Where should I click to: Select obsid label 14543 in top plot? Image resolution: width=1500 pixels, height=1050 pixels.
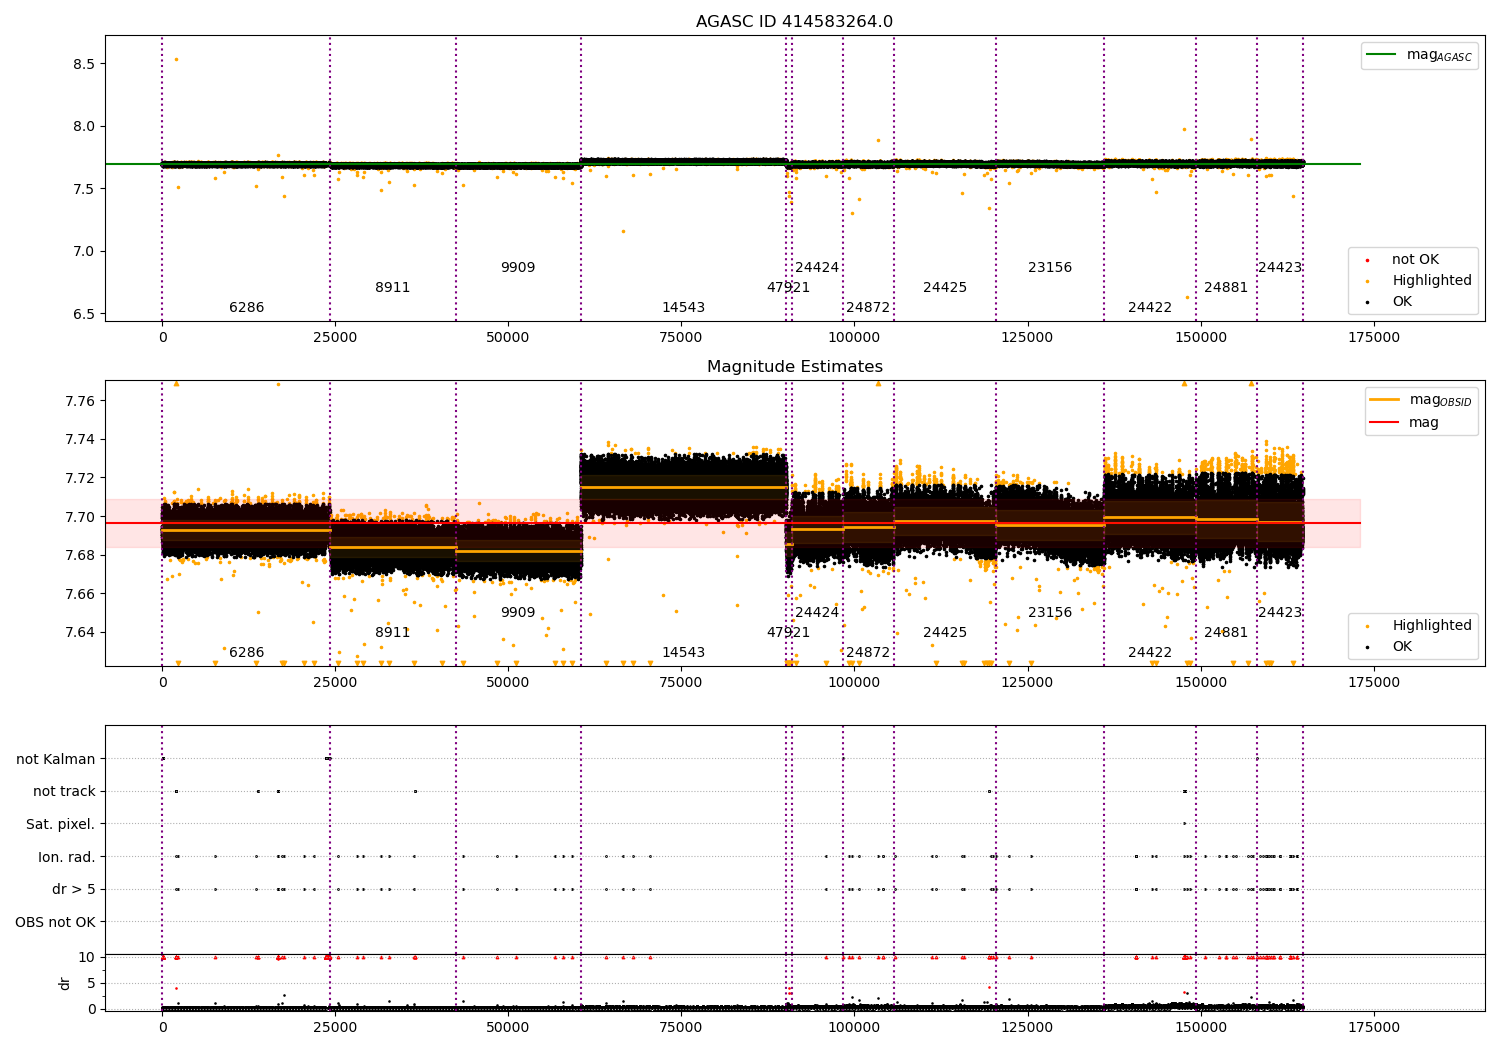[x=684, y=308]
